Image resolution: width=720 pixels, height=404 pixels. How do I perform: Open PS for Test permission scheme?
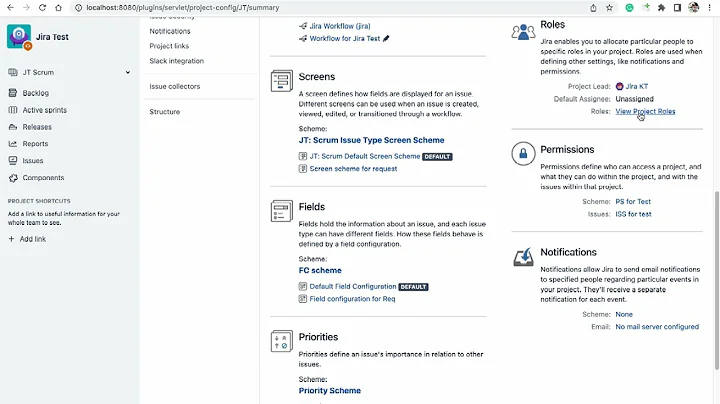click(633, 202)
